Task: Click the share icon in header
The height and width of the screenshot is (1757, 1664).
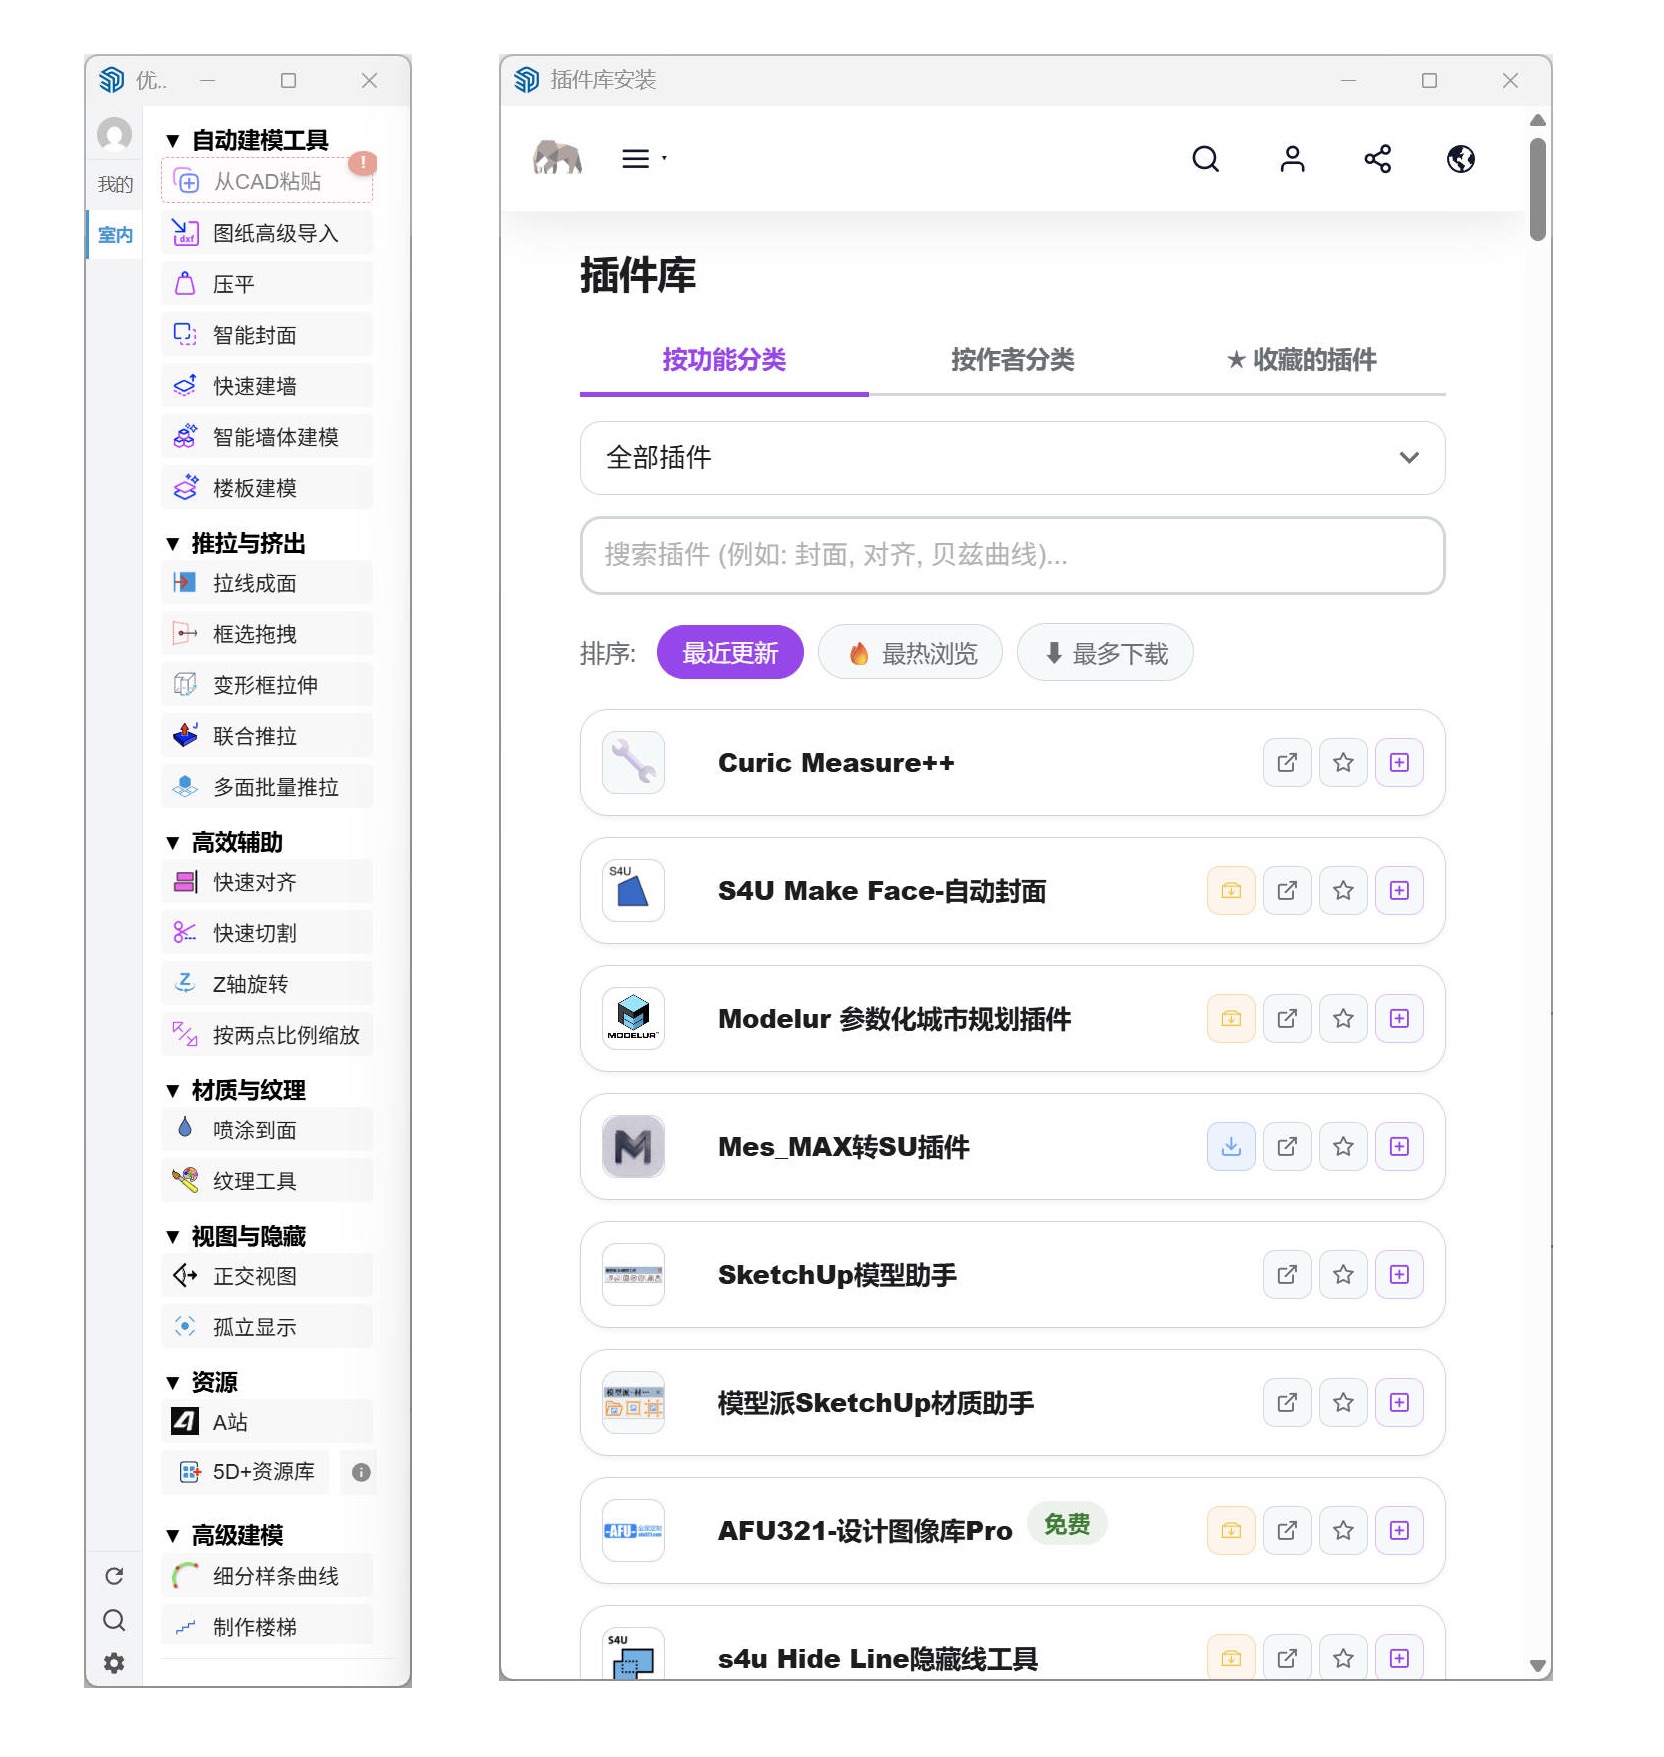Action: tap(1377, 159)
